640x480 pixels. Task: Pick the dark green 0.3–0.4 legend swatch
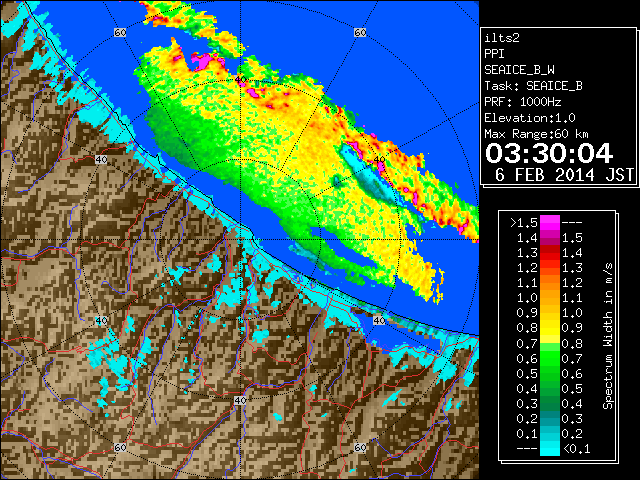coord(550,404)
